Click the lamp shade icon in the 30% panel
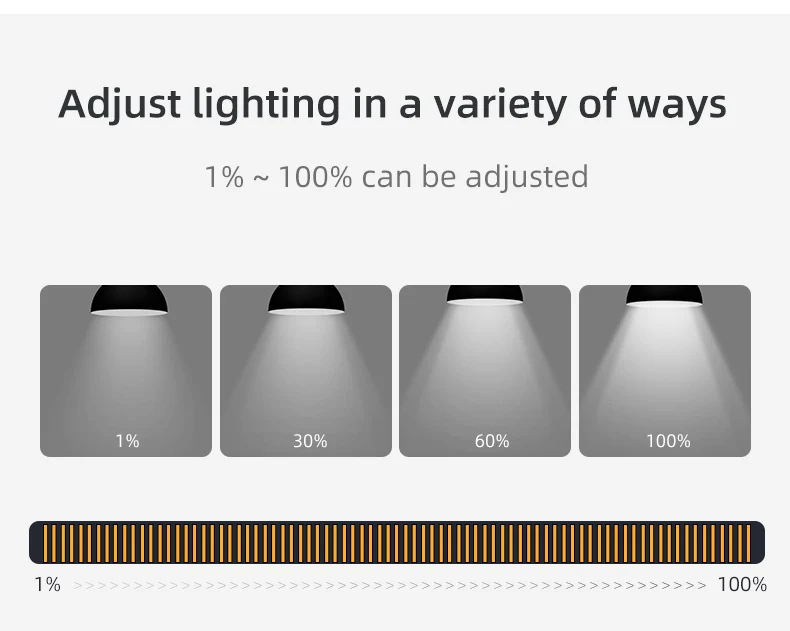 306,300
